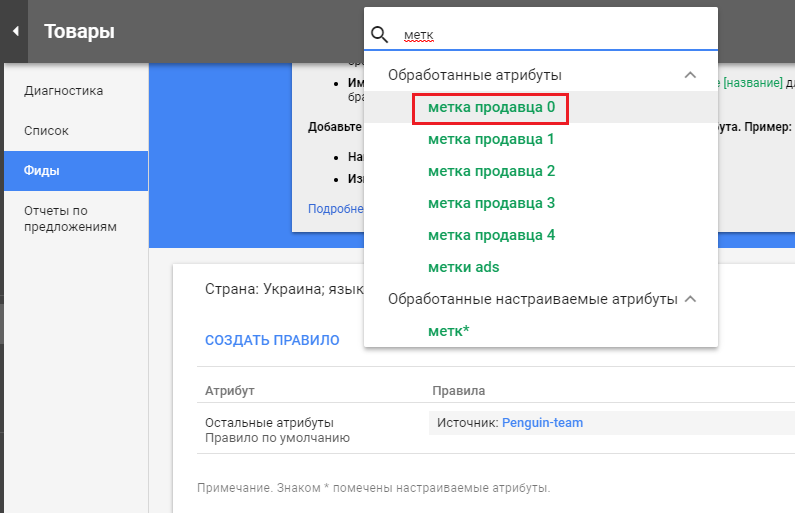The height and width of the screenshot is (513, 795).
Task: Open Список in the sidebar
Action: pos(46,131)
